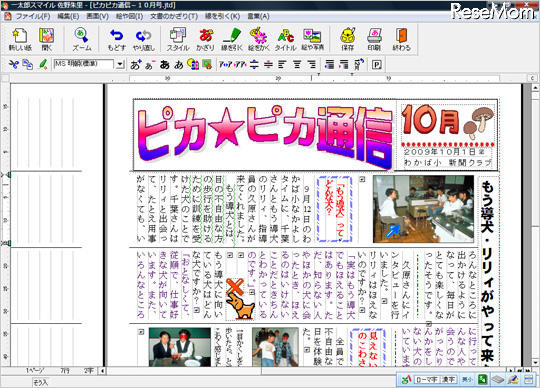Screen dimensions: 540x388
Task: Click the ローマ字 input mode selector
Action: coord(426,379)
